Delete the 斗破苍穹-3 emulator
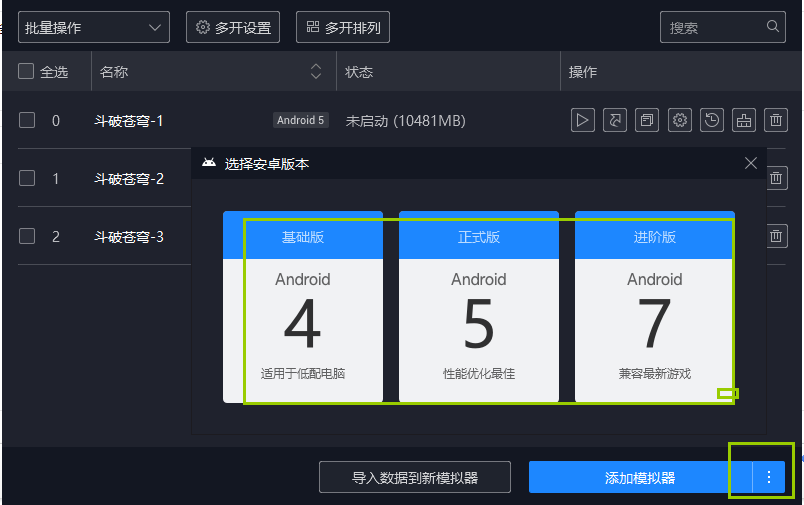 [777, 236]
